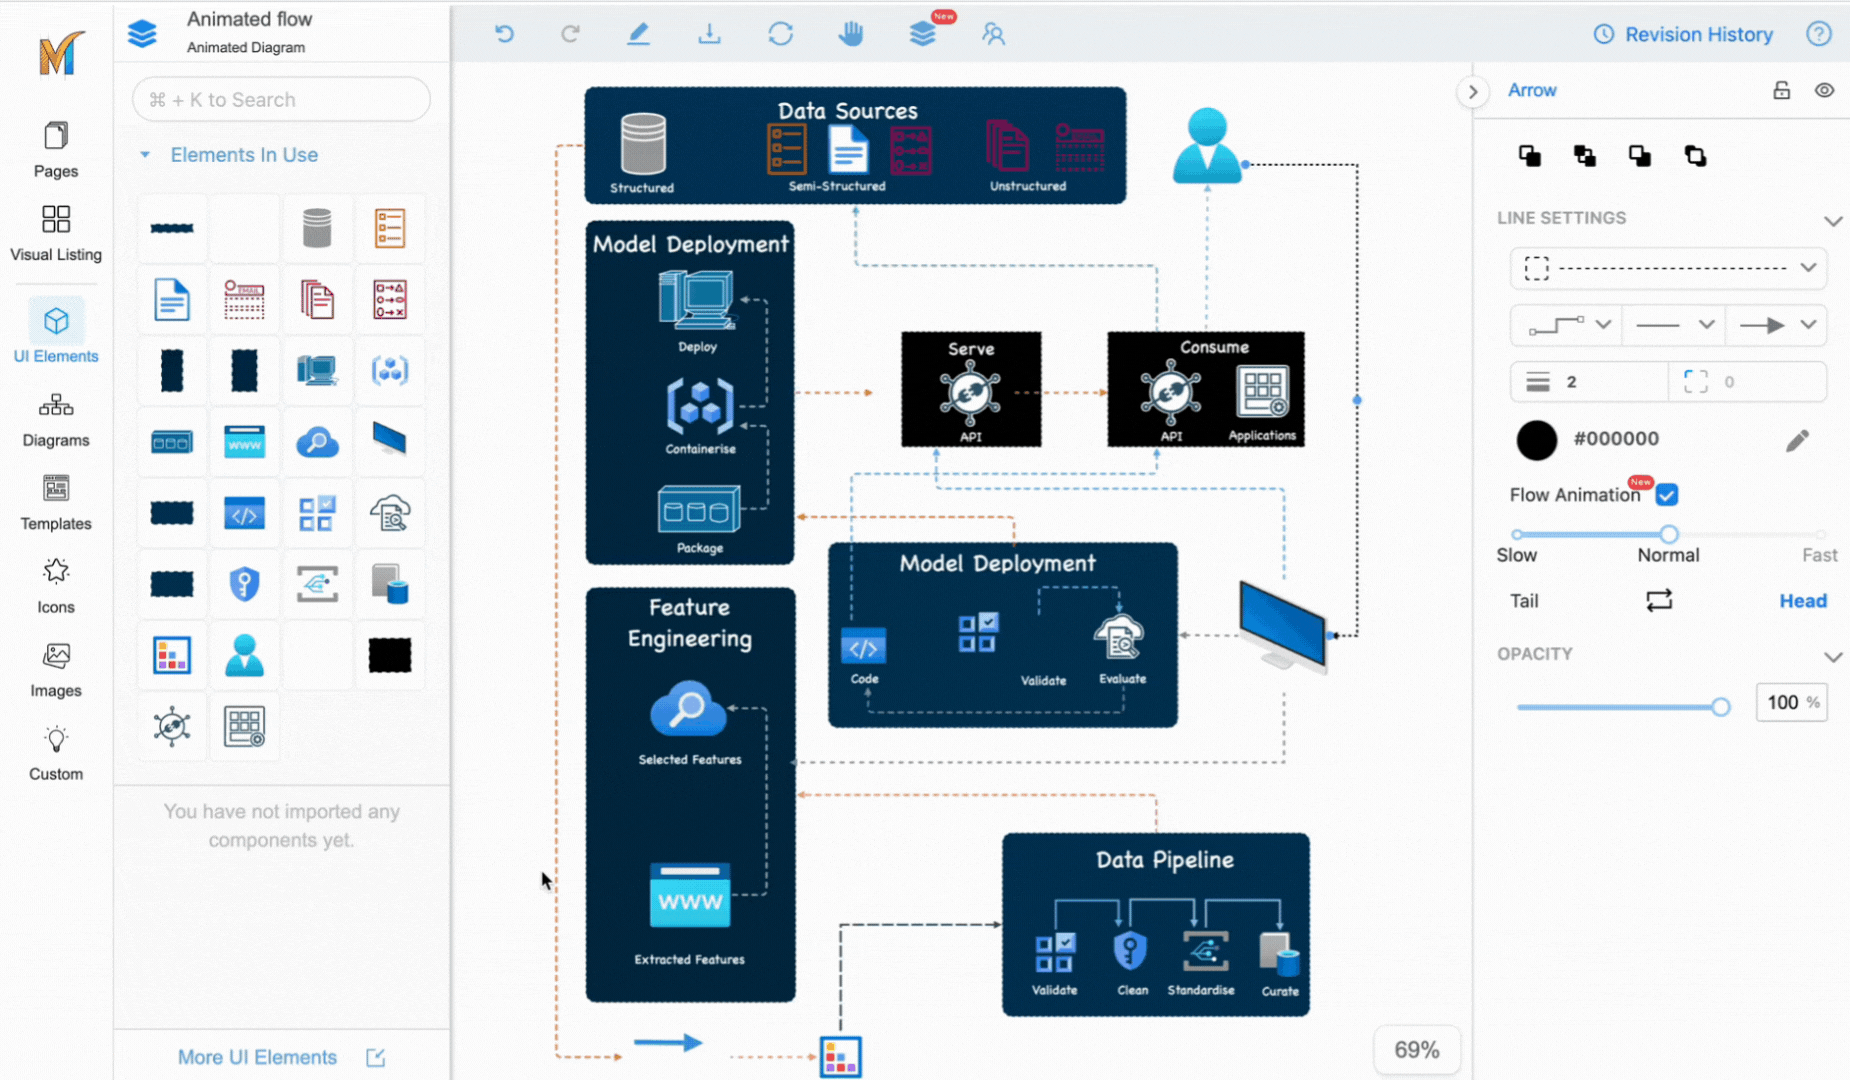
Task: Open Custom in left sidebar
Action: coord(56,754)
